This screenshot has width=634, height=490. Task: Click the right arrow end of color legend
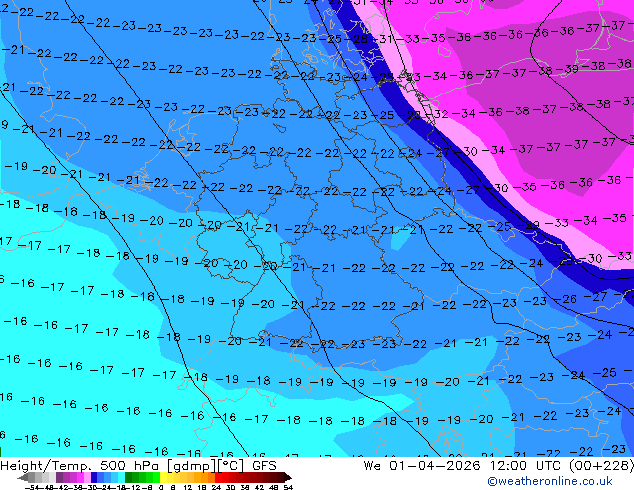pos(288,477)
